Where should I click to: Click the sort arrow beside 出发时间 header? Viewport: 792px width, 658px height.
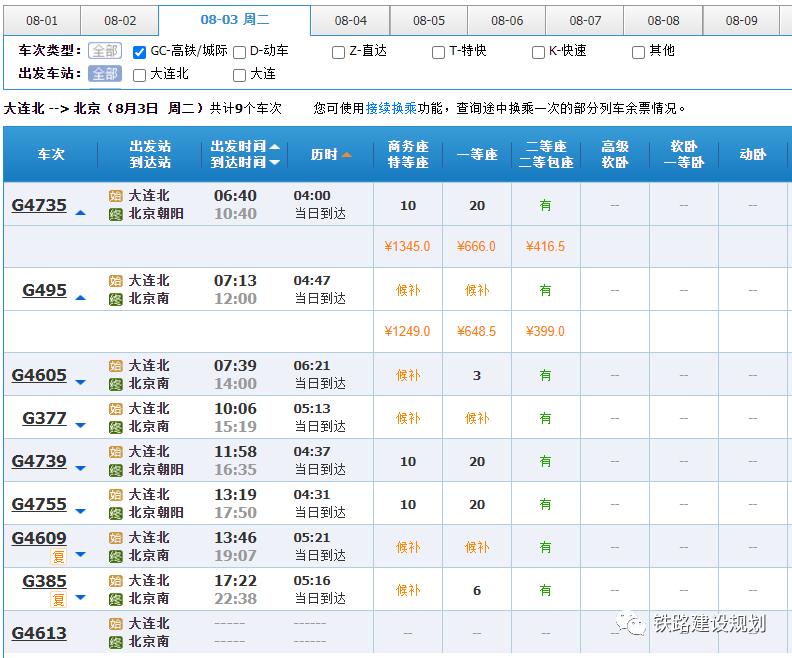click(275, 147)
